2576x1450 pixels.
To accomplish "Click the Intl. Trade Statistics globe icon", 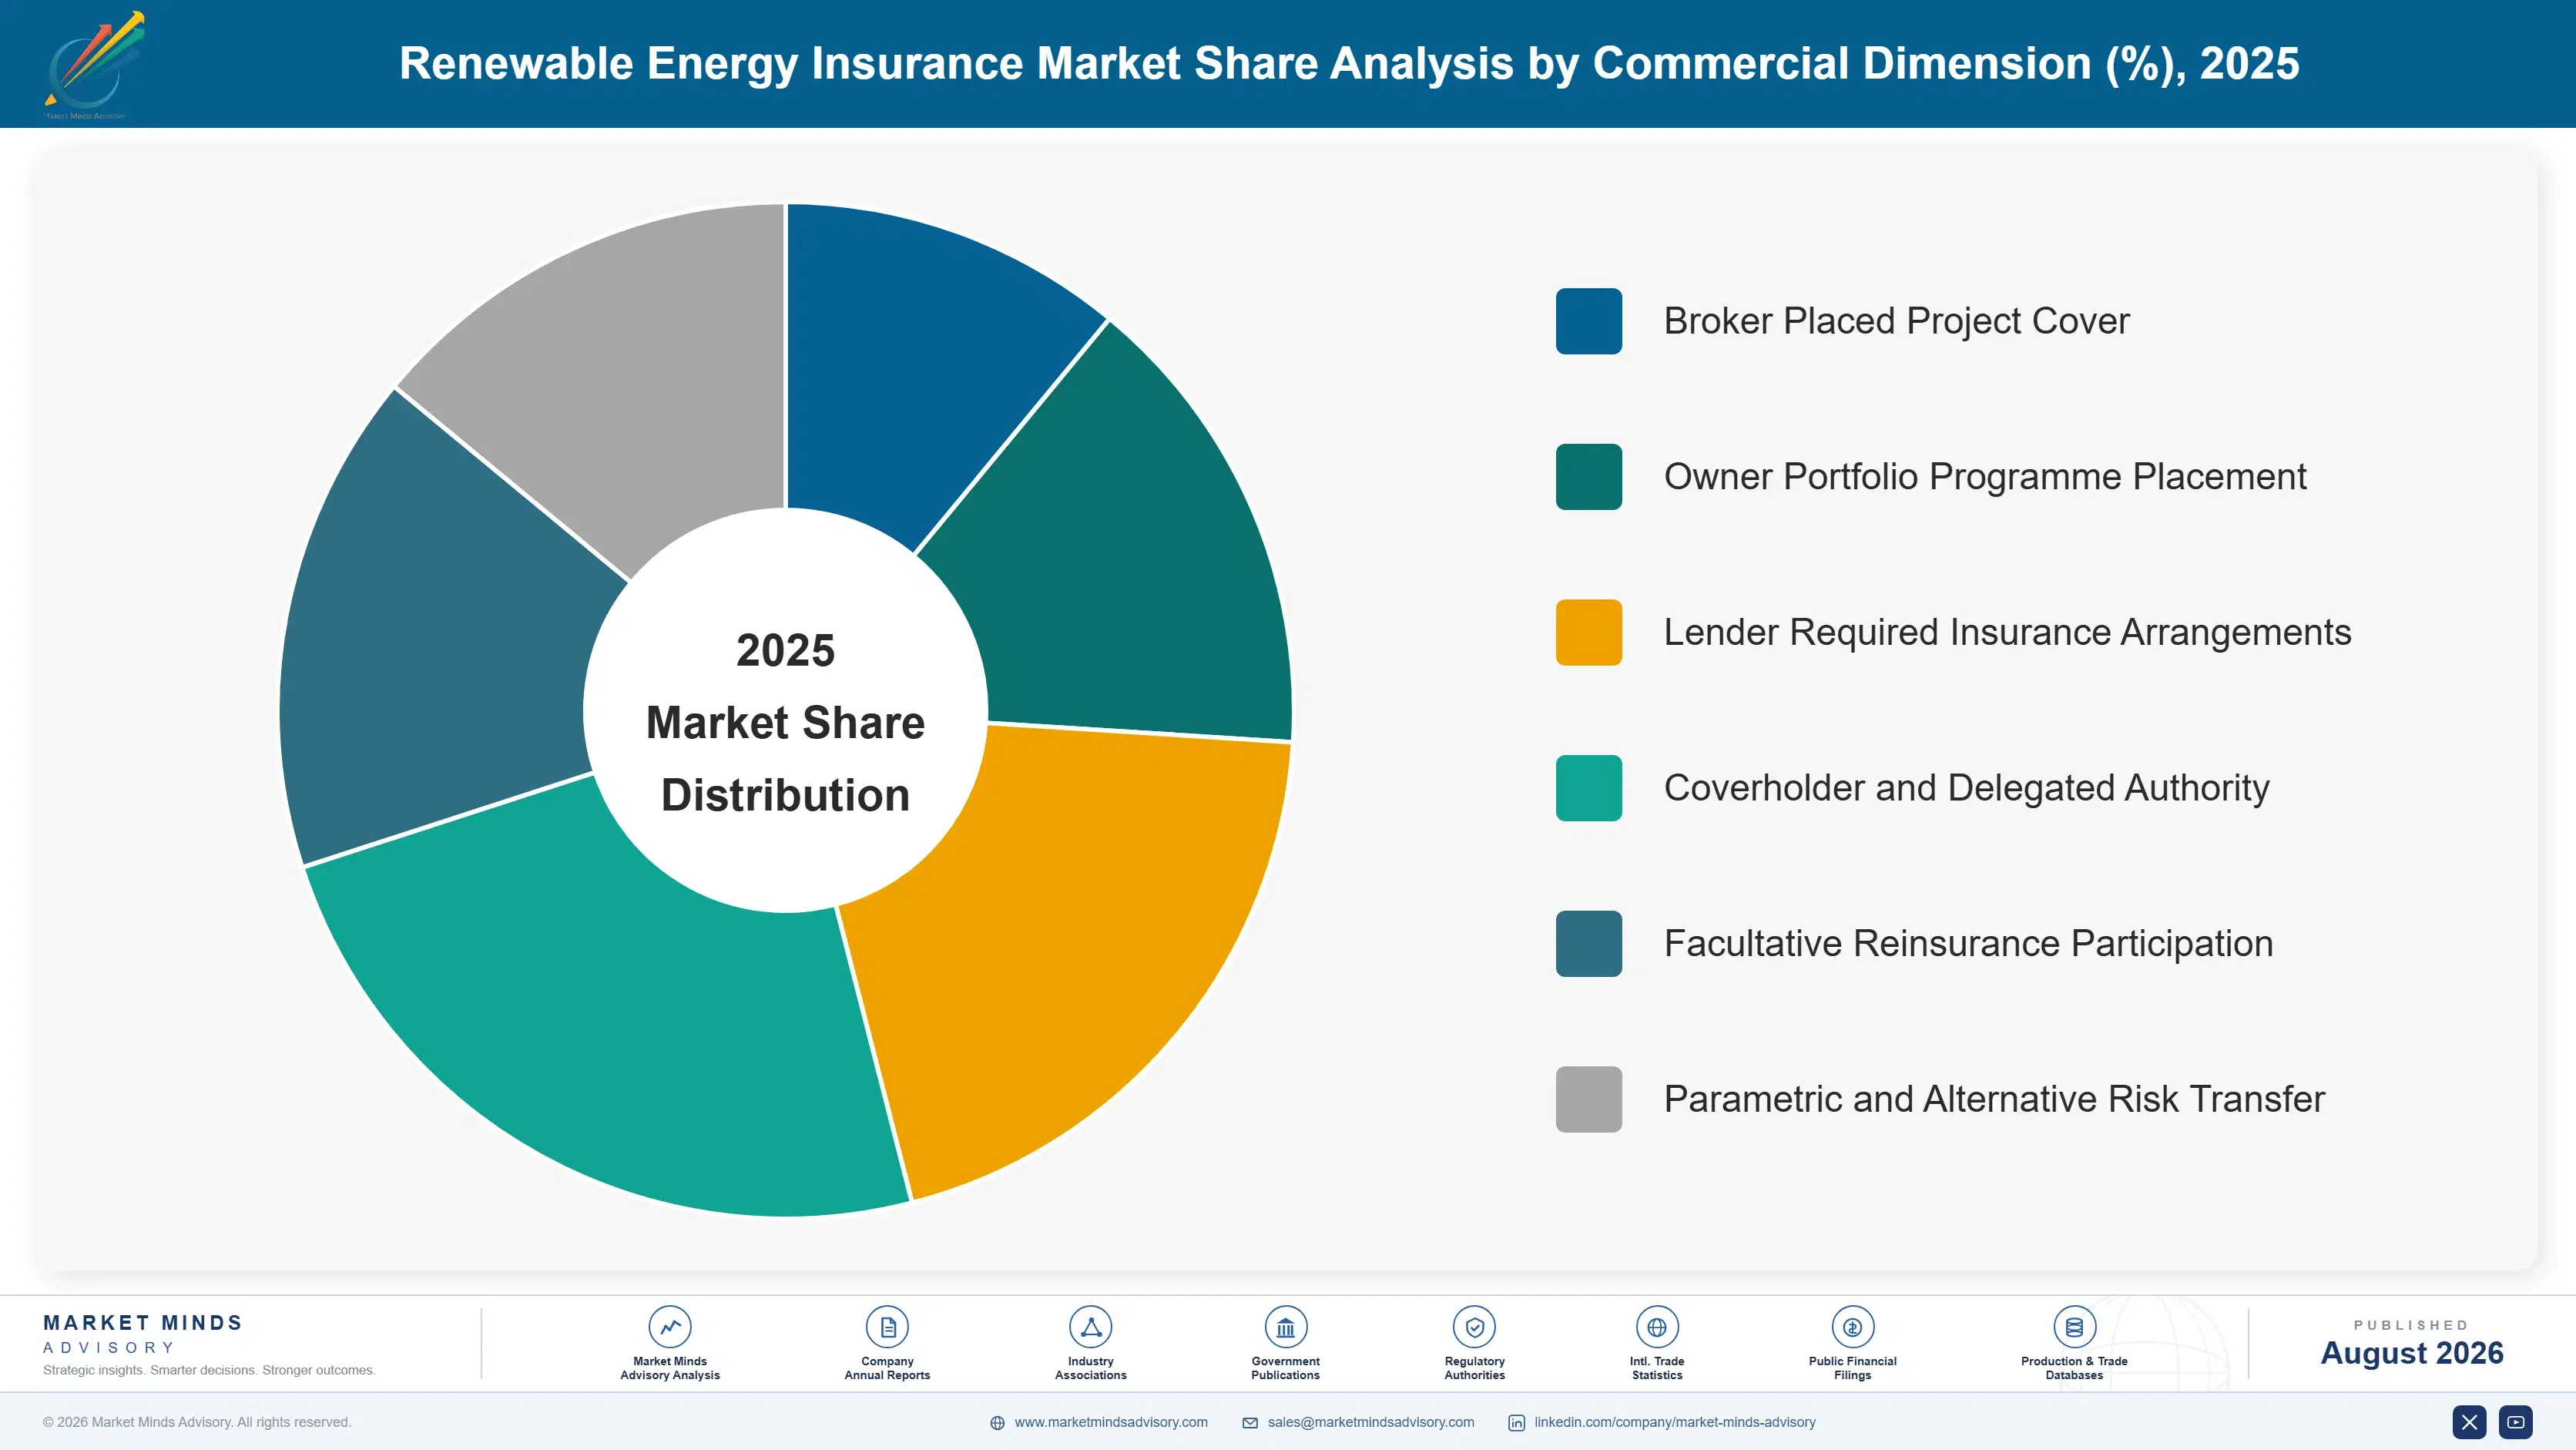I will pos(1657,1327).
